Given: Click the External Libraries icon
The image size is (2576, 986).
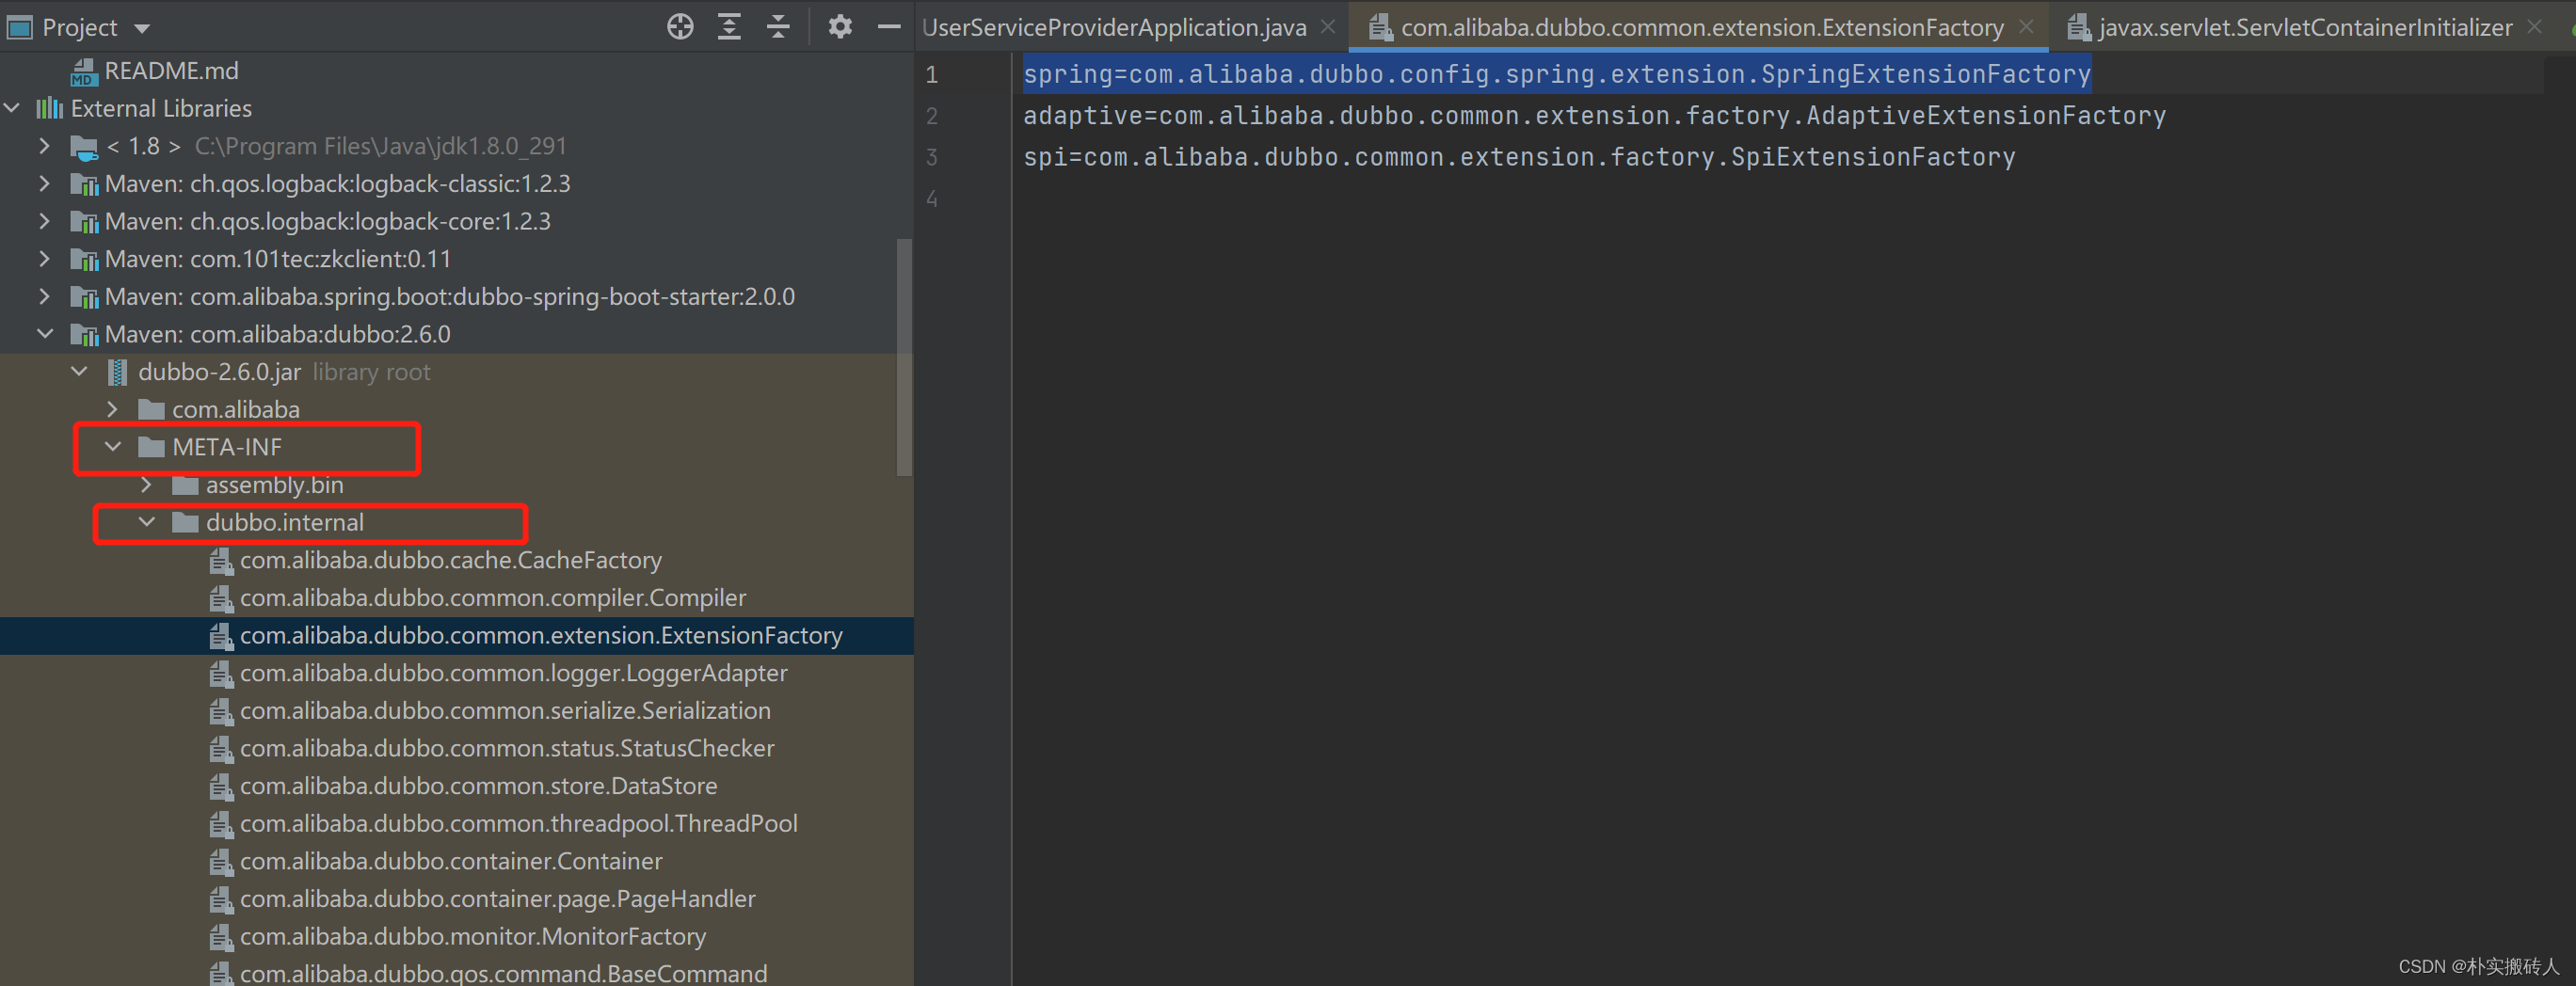Looking at the screenshot, I should [x=49, y=108].
